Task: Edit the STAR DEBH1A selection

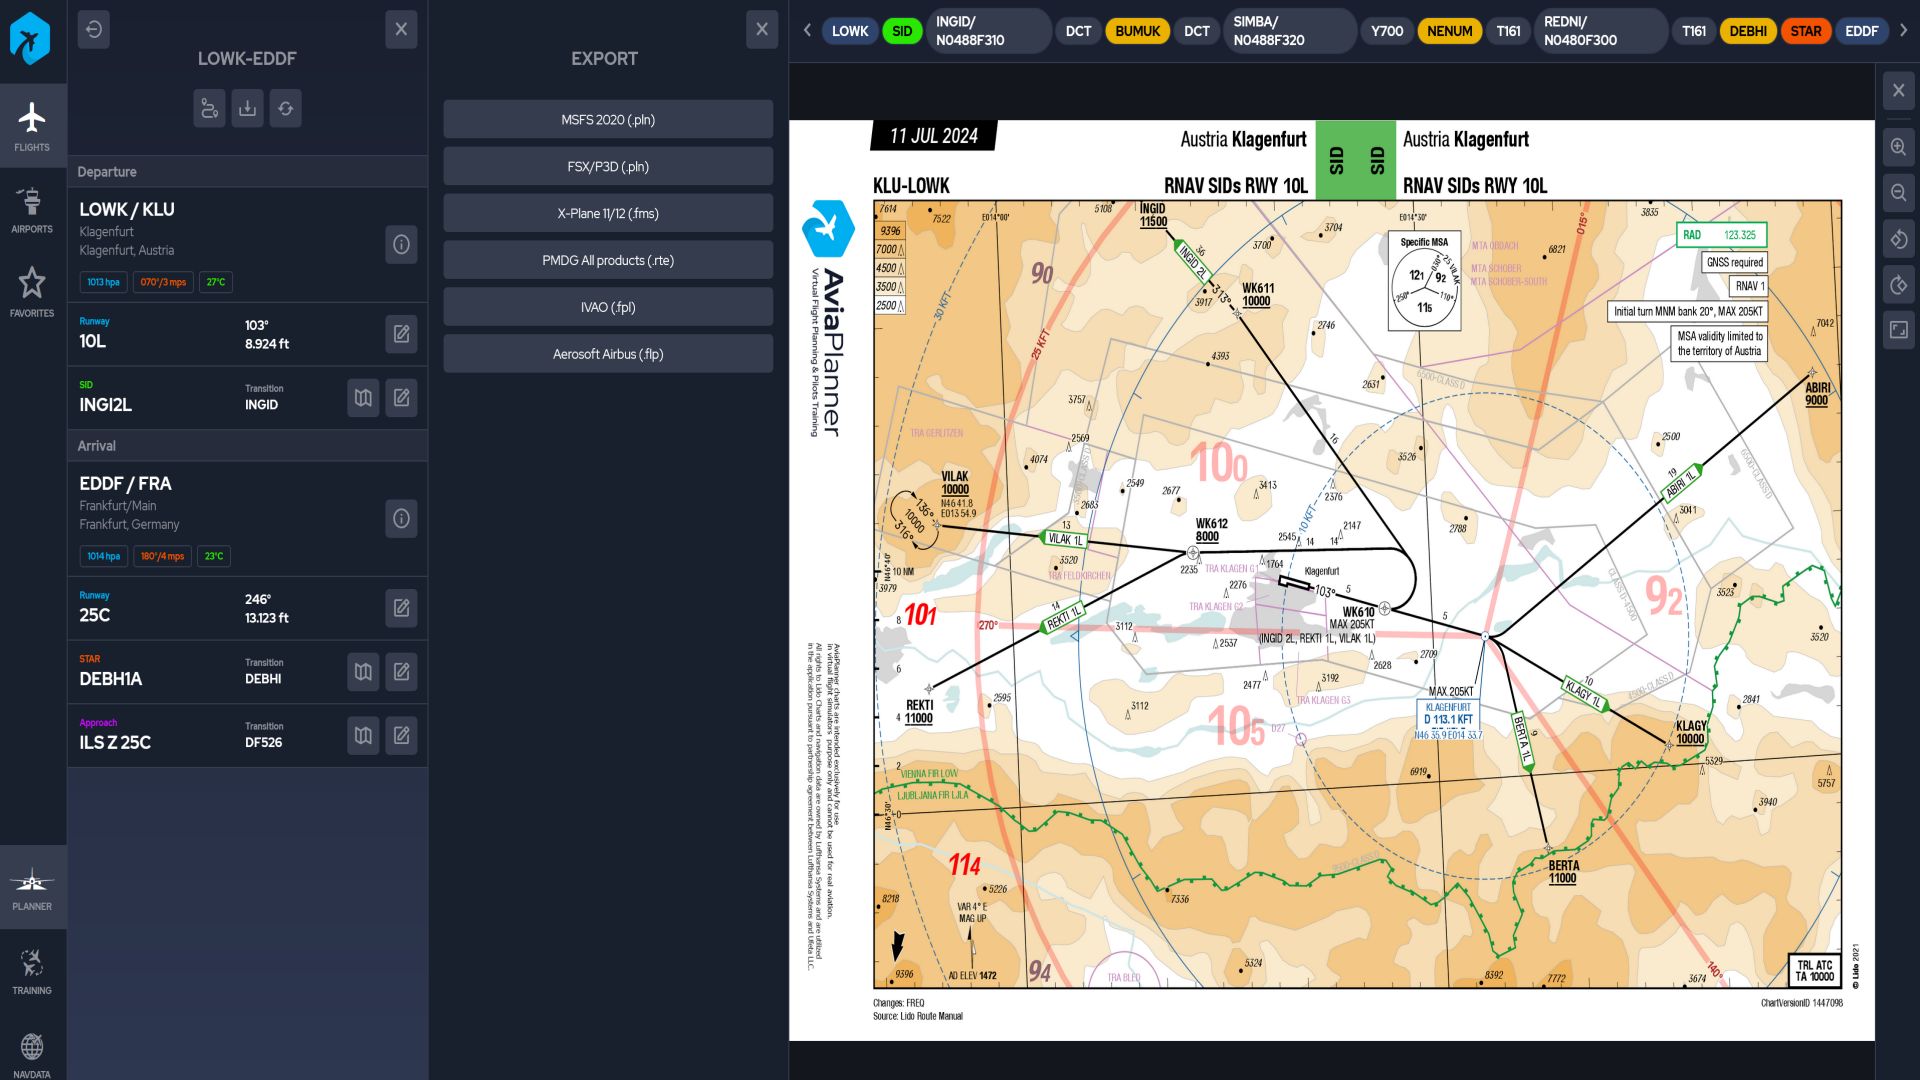Action: pyautogui.click(x=401, y=672)
